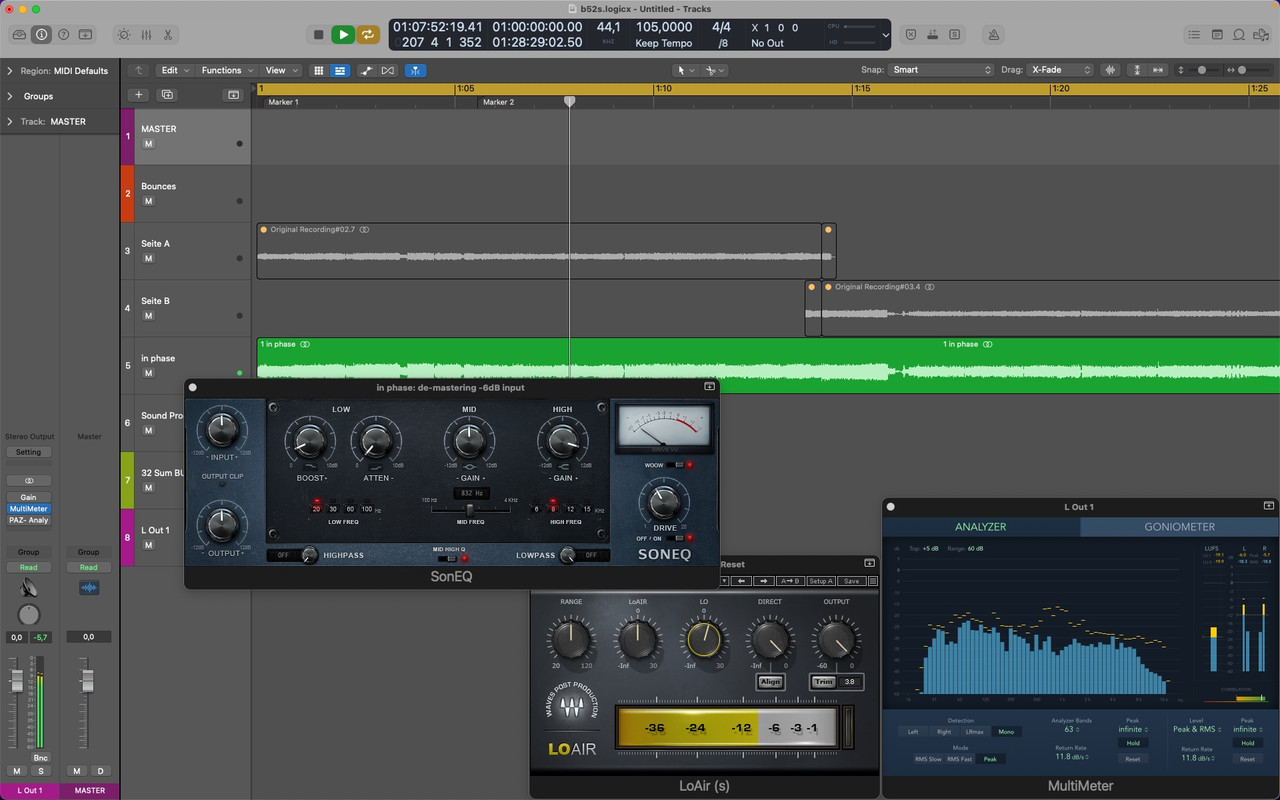1280x800 pixels.
Task: Expand the Region MIDI Defaults section
Action: (10, 71)
